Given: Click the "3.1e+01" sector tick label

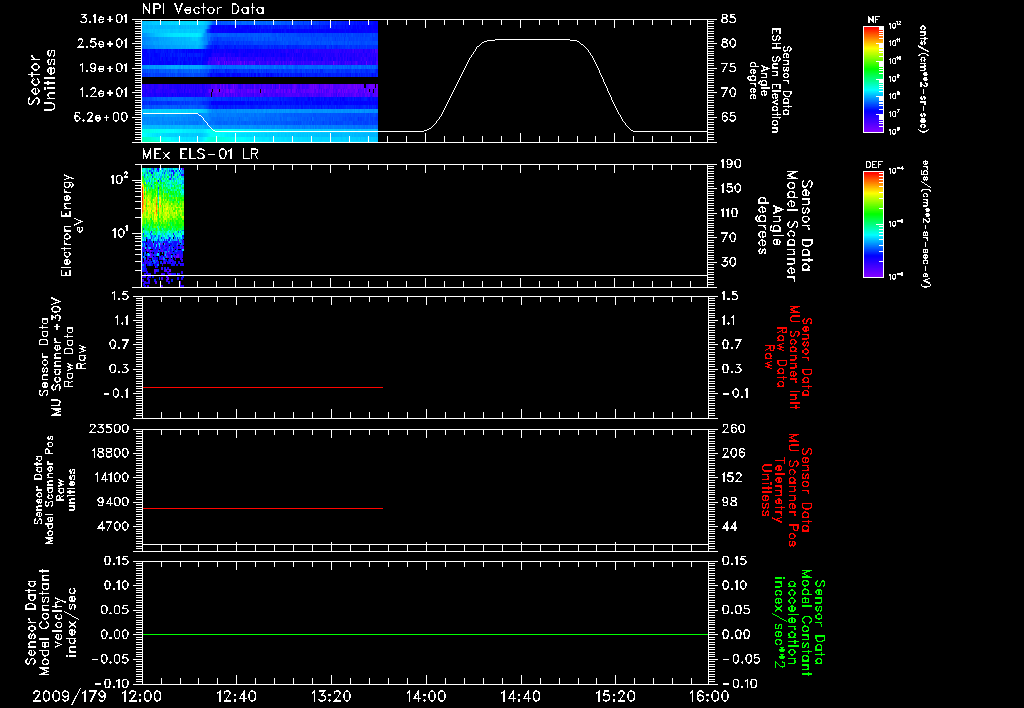Looking at the screenshot, I should point(103,19).
